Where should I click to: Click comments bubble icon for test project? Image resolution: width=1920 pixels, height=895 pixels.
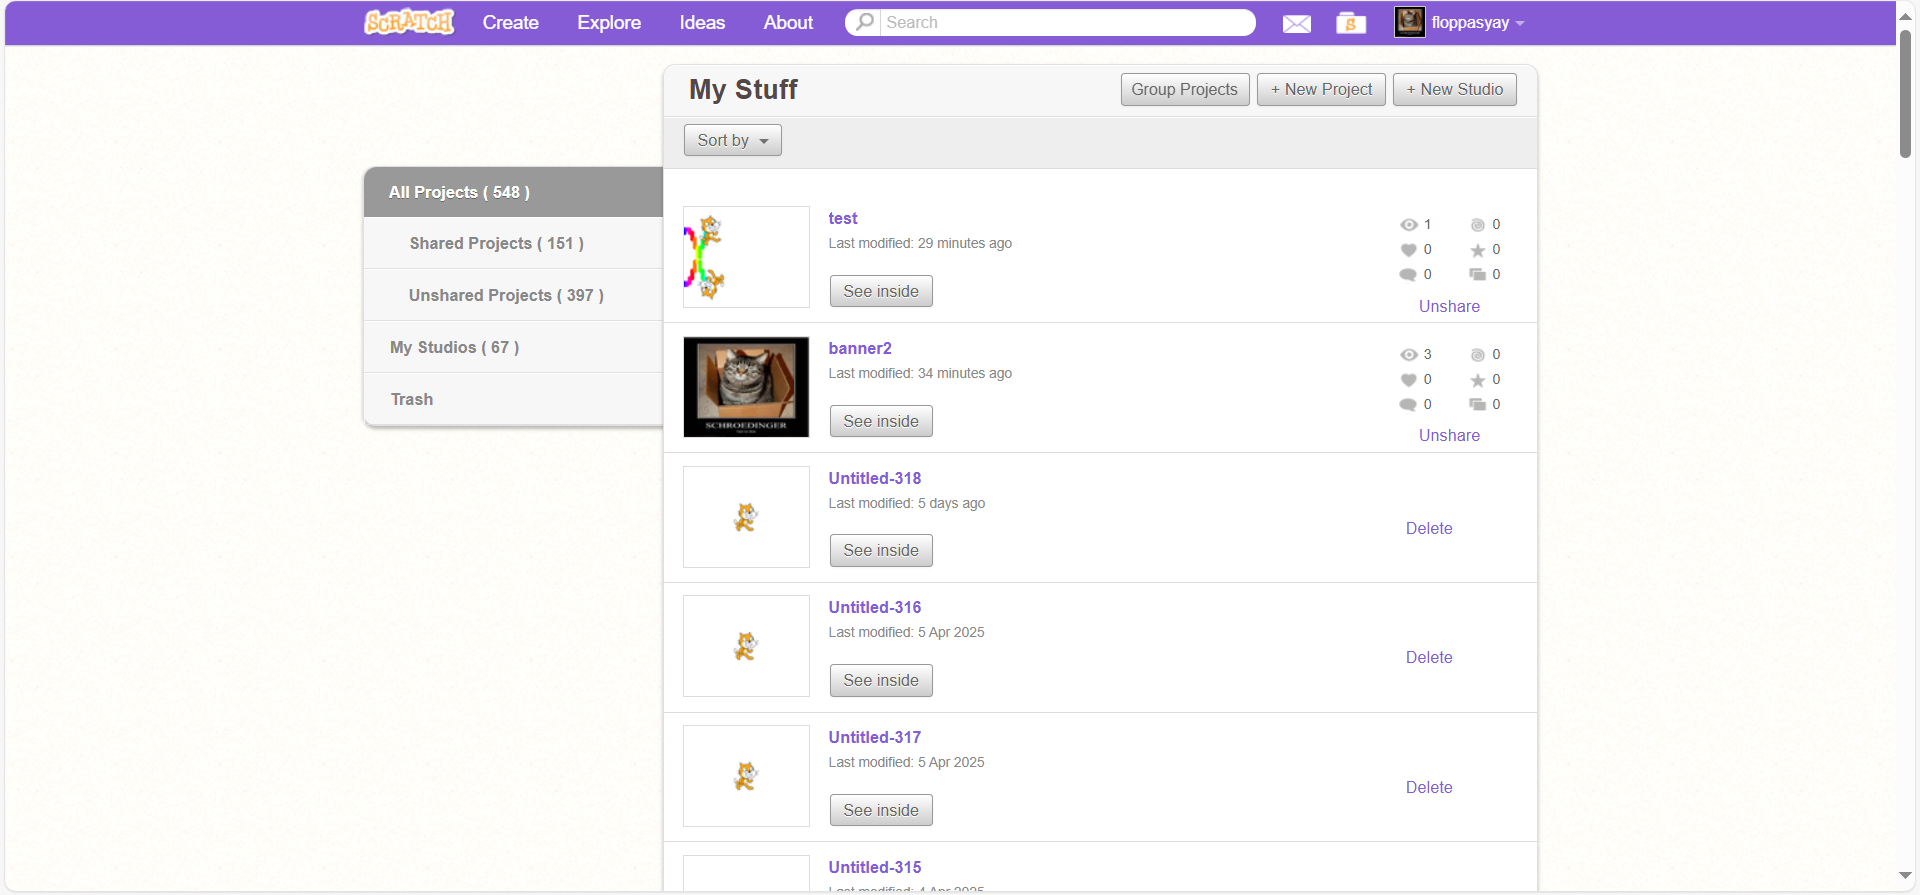(1408, 275)
